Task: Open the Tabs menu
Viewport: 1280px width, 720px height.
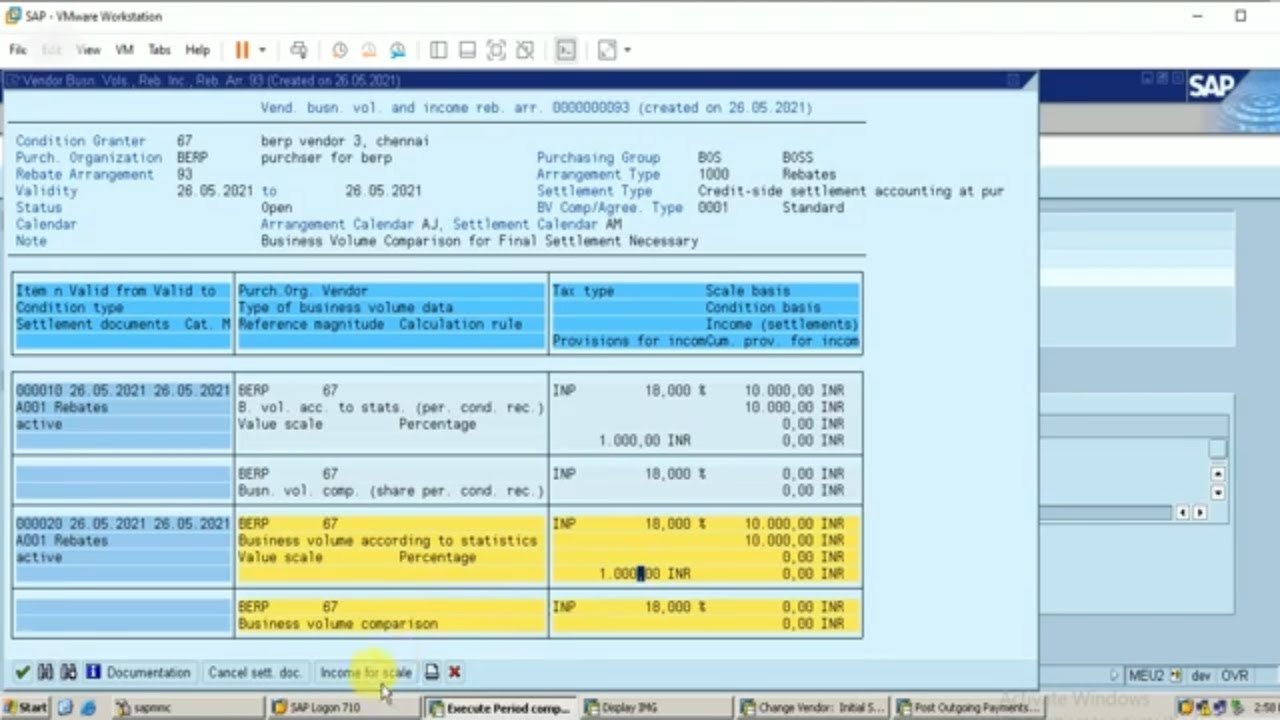Action: (160, 50)
